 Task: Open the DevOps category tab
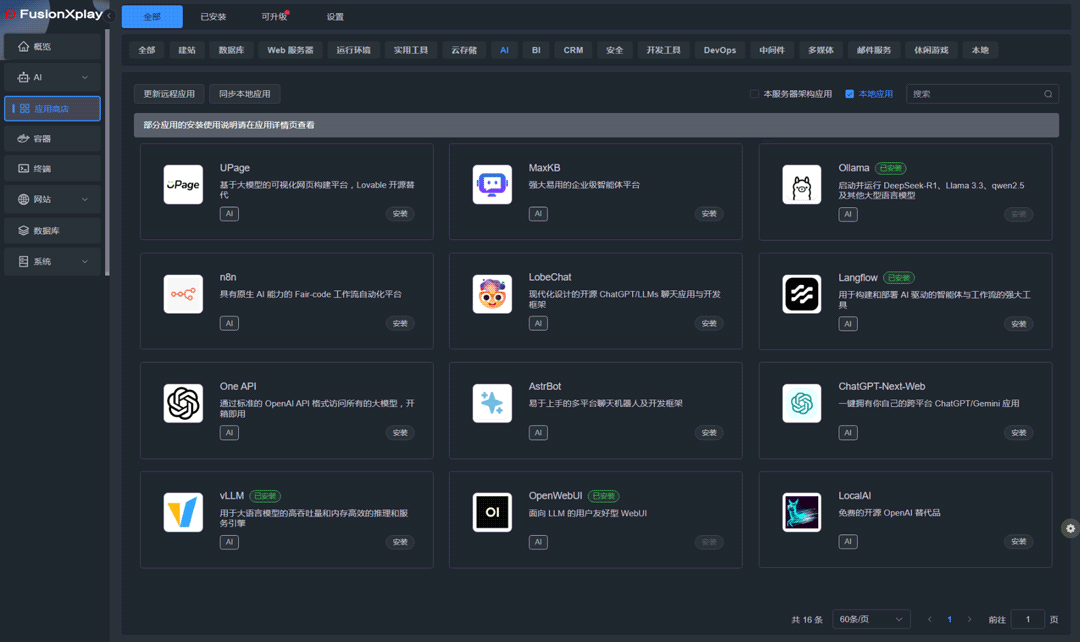pyautogui.click(x=719, y=48)
